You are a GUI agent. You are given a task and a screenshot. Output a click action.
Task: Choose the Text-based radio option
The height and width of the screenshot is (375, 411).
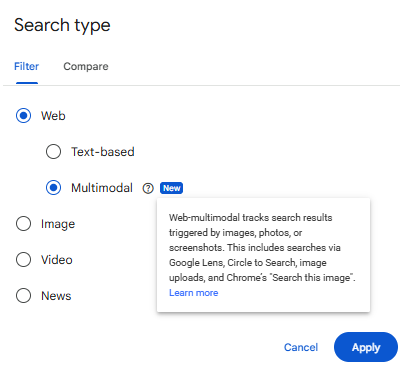coord(53,152)
